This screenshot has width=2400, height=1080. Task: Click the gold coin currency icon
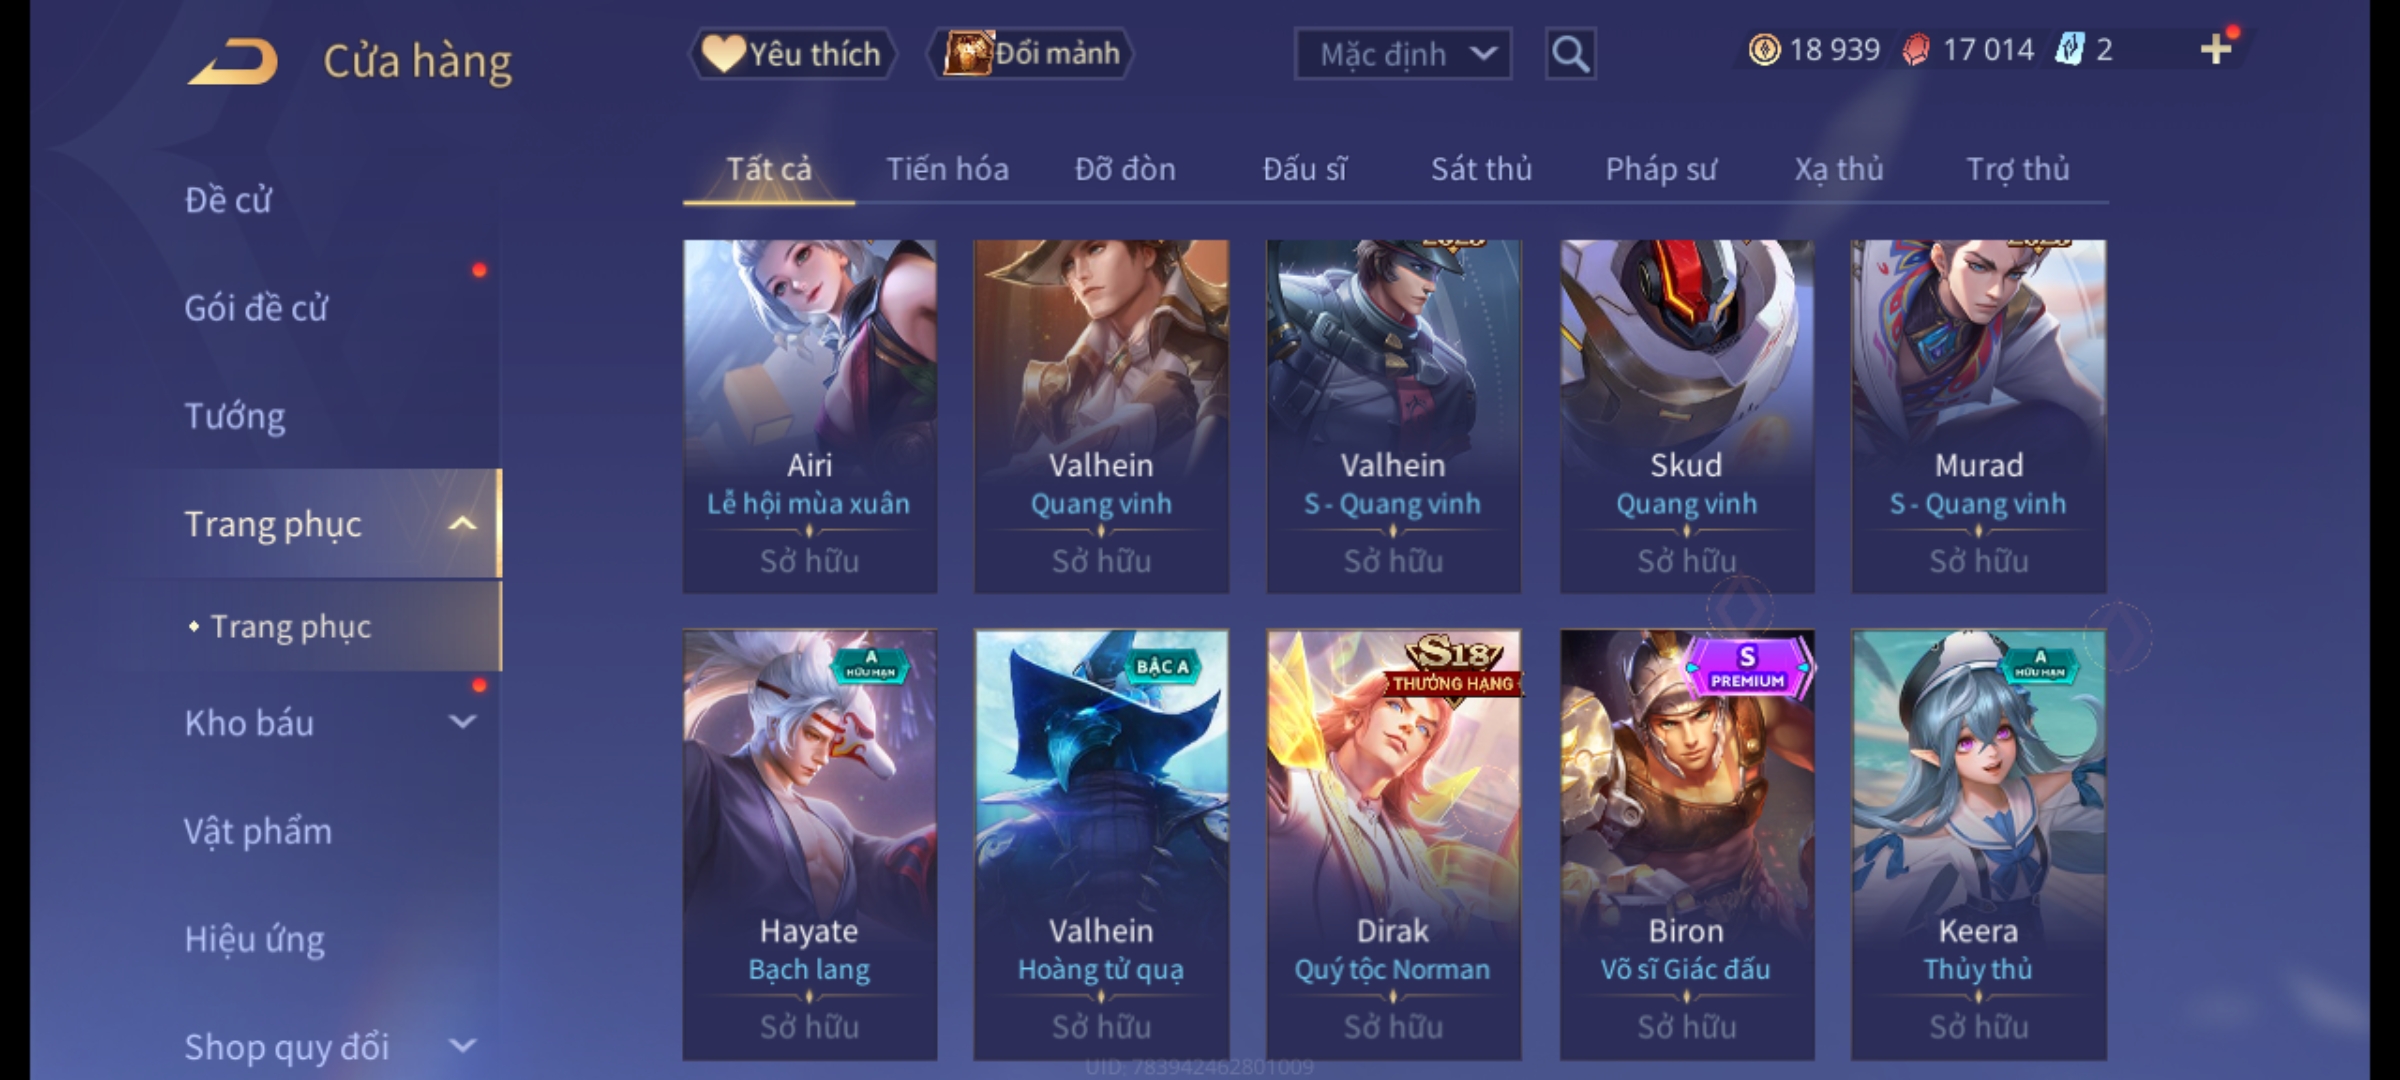point(1764,50)
